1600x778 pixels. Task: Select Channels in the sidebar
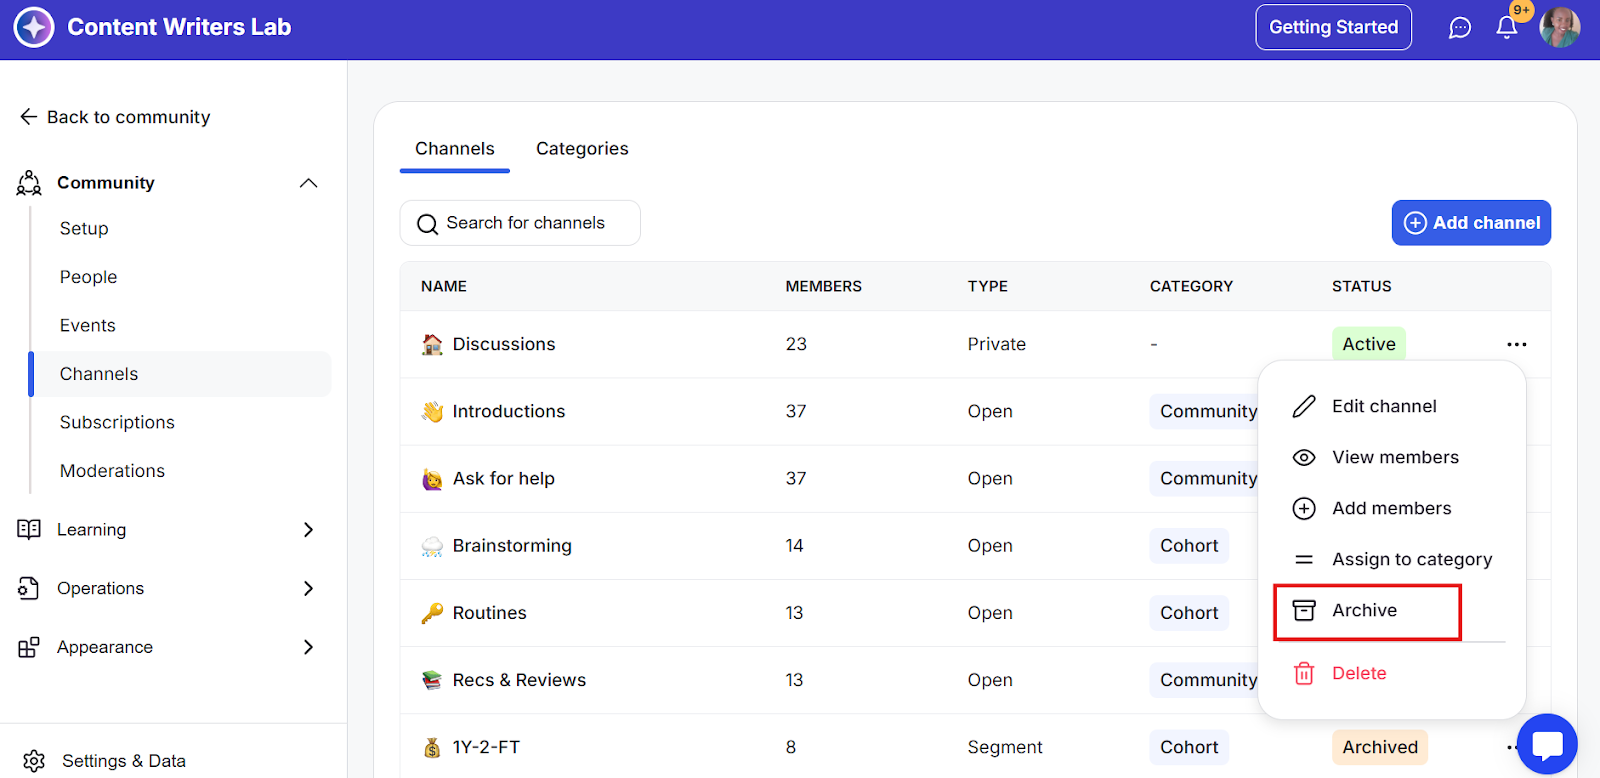pyautogui.click(x=180, y=374)
